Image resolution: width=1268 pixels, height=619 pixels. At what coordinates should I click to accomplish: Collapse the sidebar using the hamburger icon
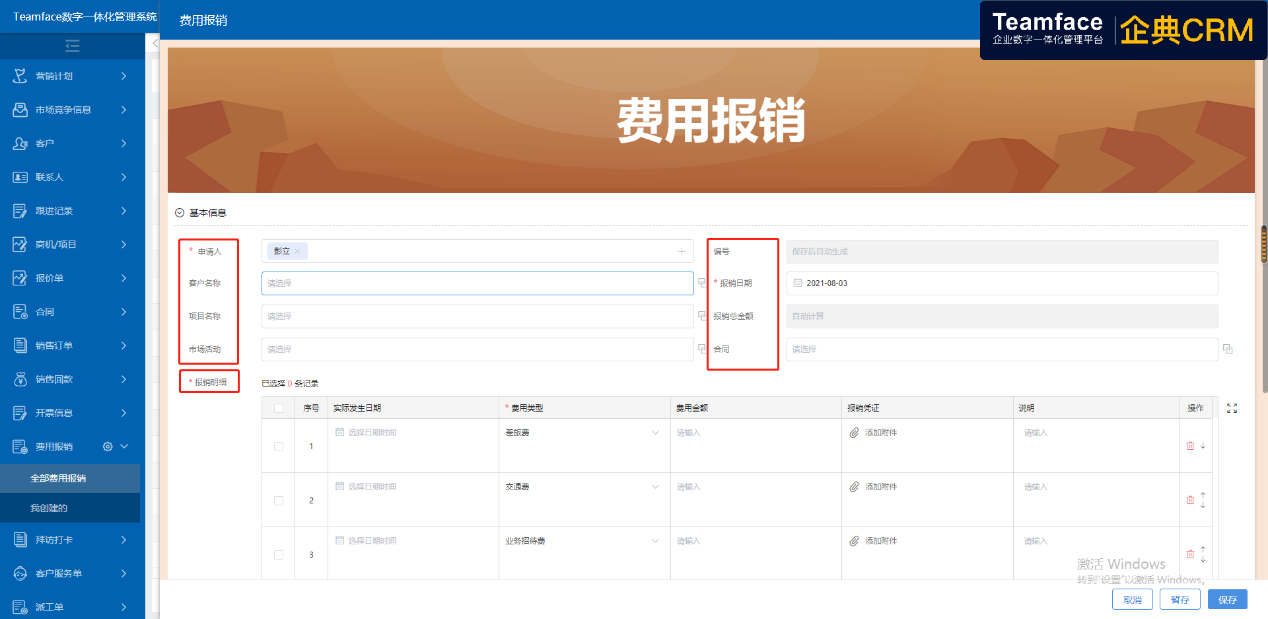pos(72,45)
